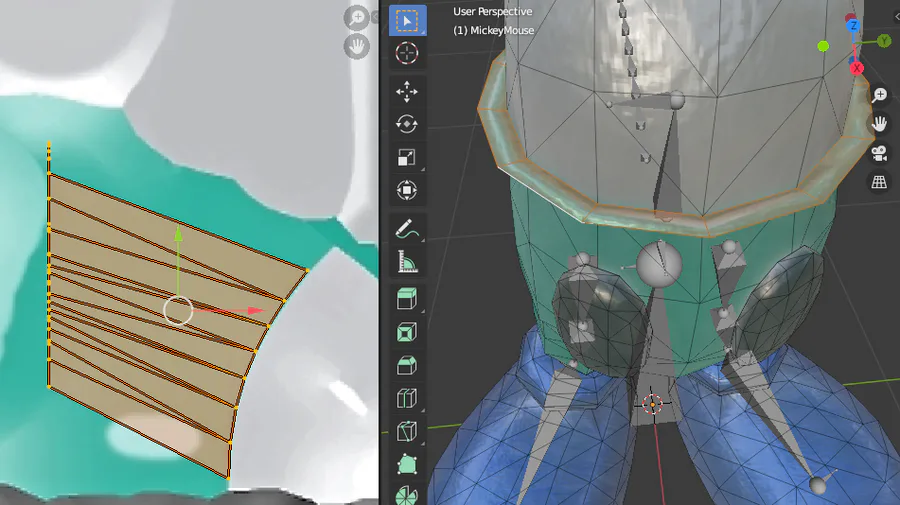Activate the 3D Cursor tool
This screenshot has height=505, width=900.
pyautogui.click(x=407, y=53)
